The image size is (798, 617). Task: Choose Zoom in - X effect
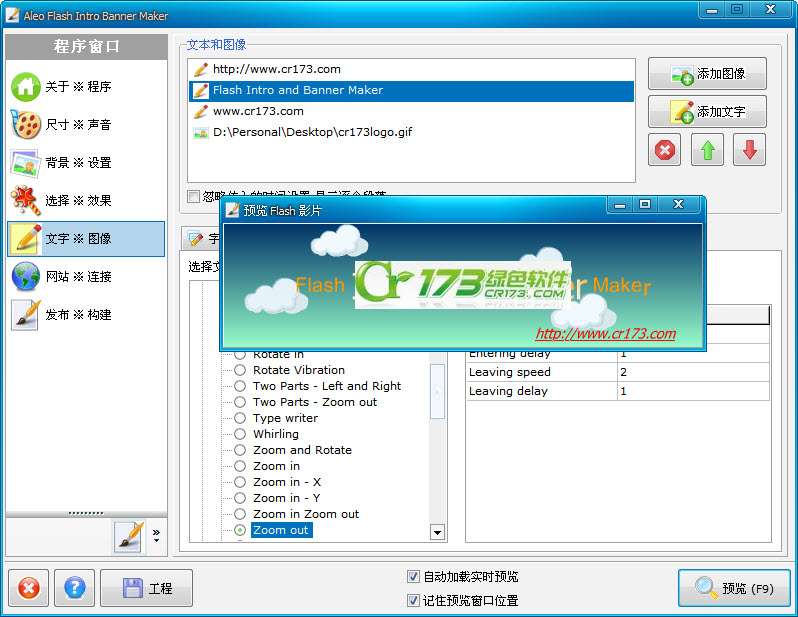click(240, 482)
